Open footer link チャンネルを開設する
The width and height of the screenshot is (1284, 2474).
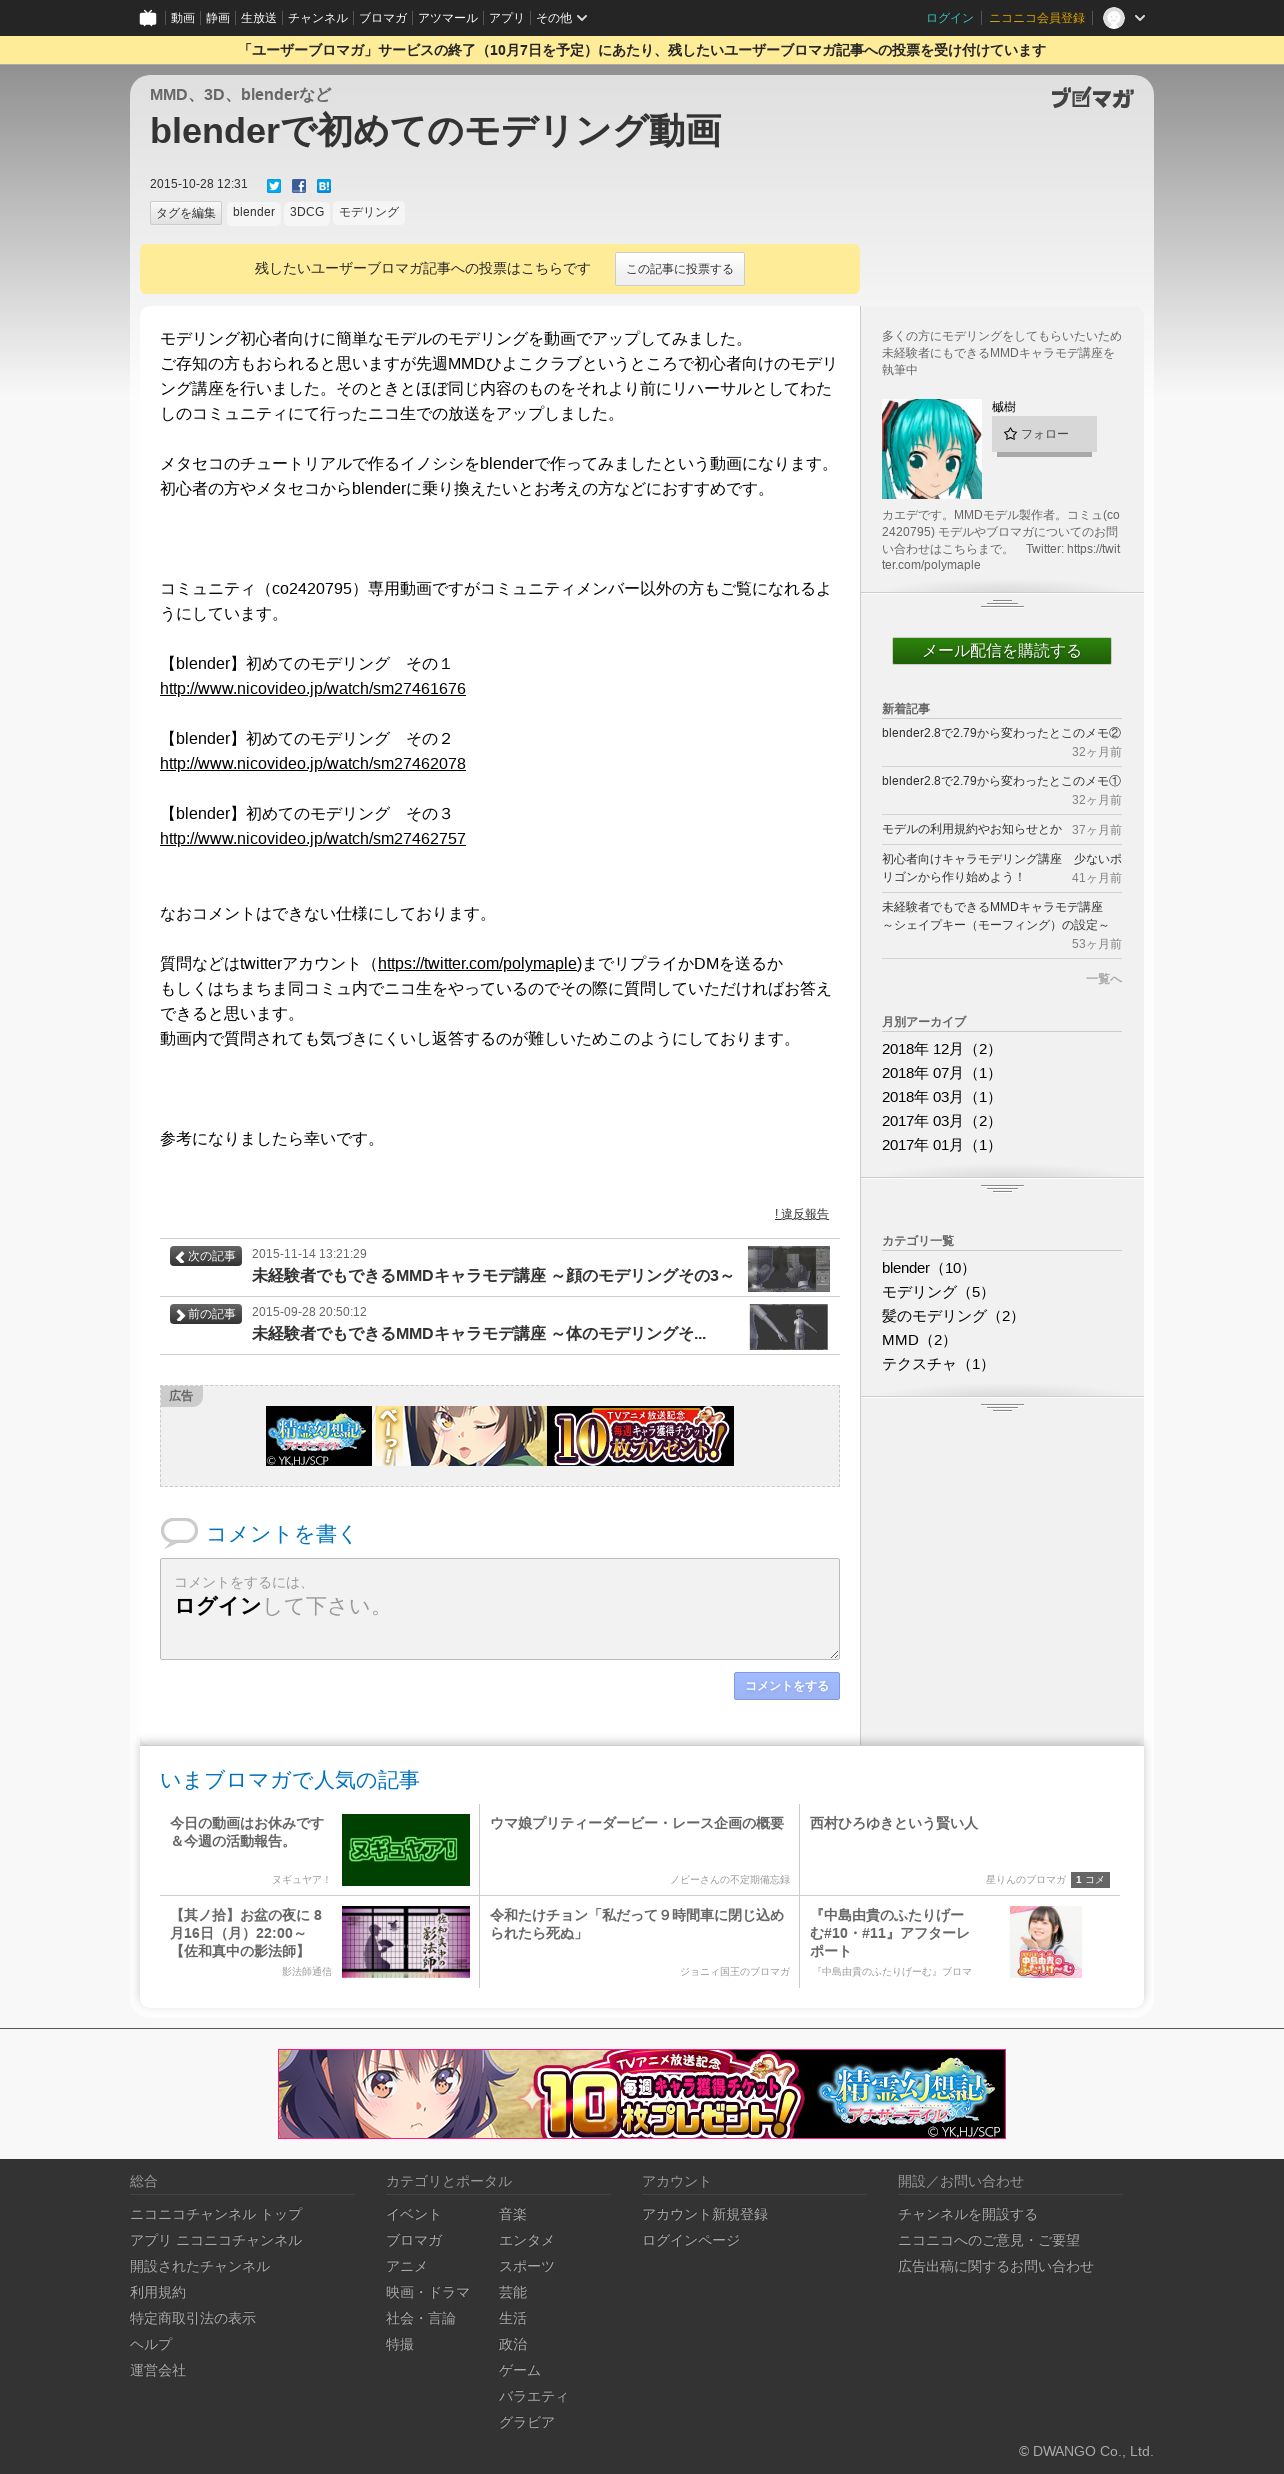pyautogui.click(x=968, y=2214)
